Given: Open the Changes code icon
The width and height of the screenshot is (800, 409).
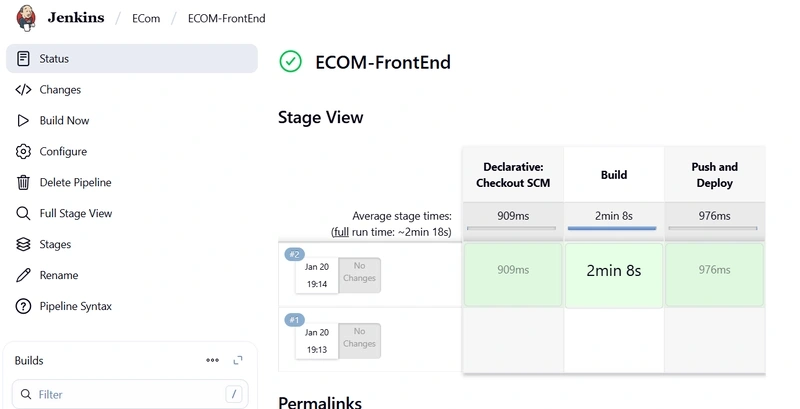Looking at the screenshot, I should pos(23,90).
